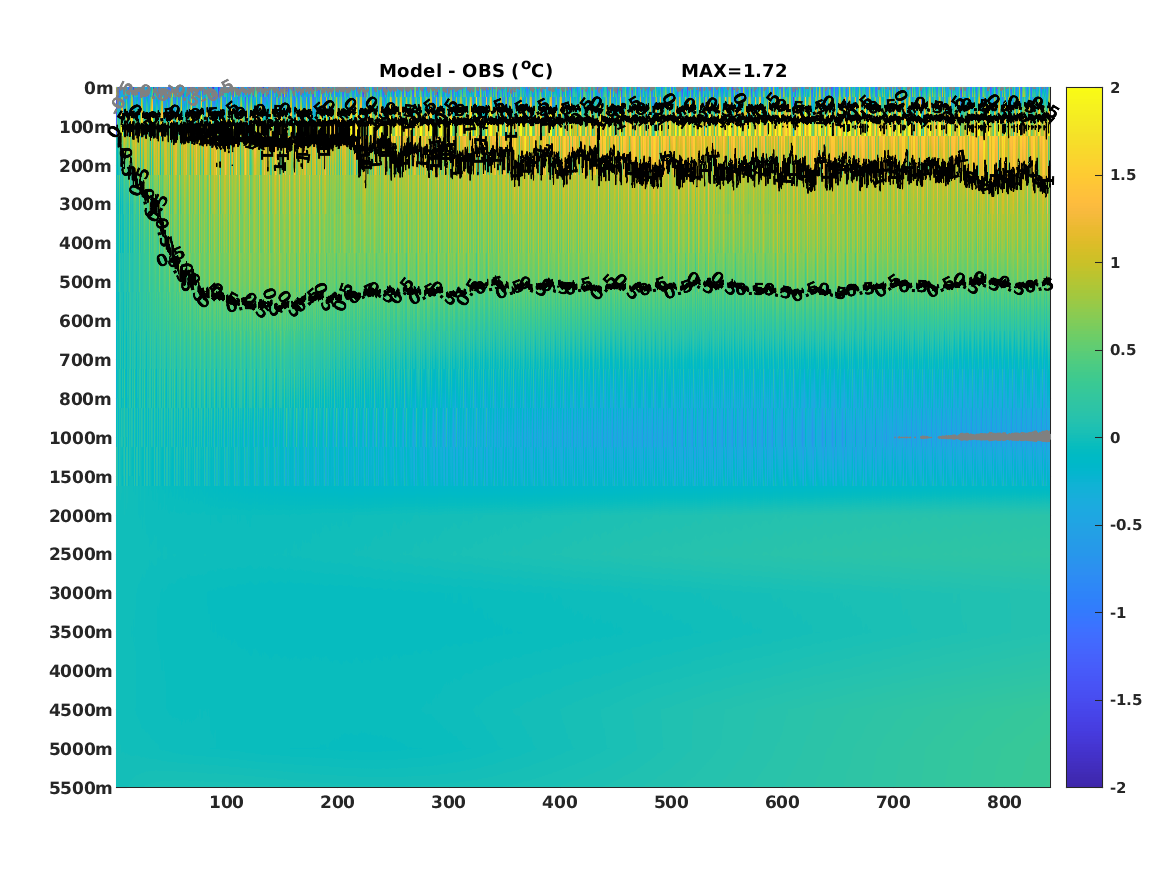Click the y-axis label '5000m'

(81, 749)
